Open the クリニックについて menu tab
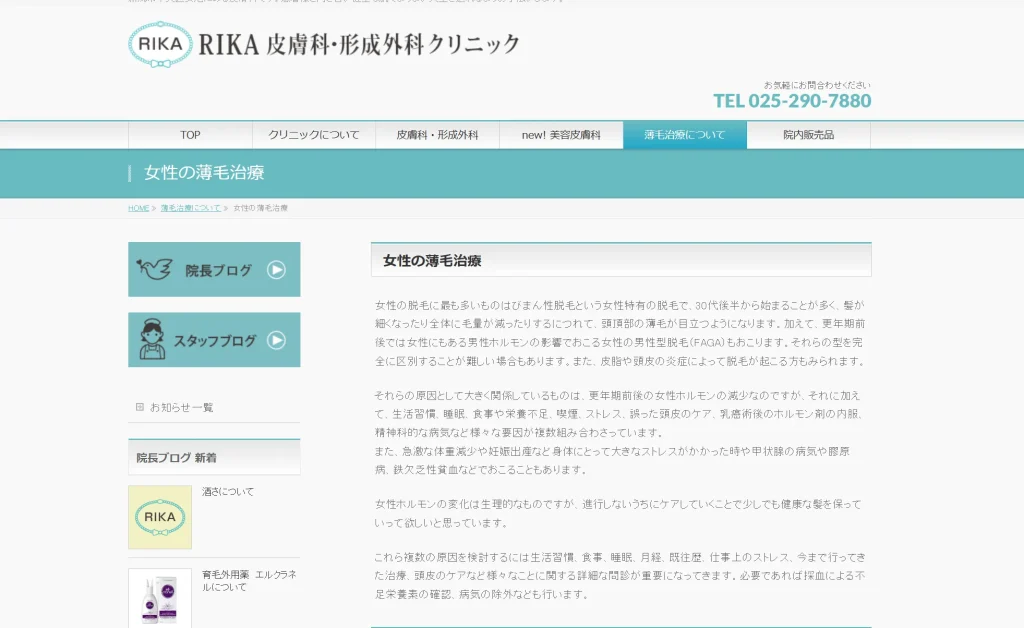Image resolution: width=1024 pixels, height=628 pixels. click(x=313, y=135)
